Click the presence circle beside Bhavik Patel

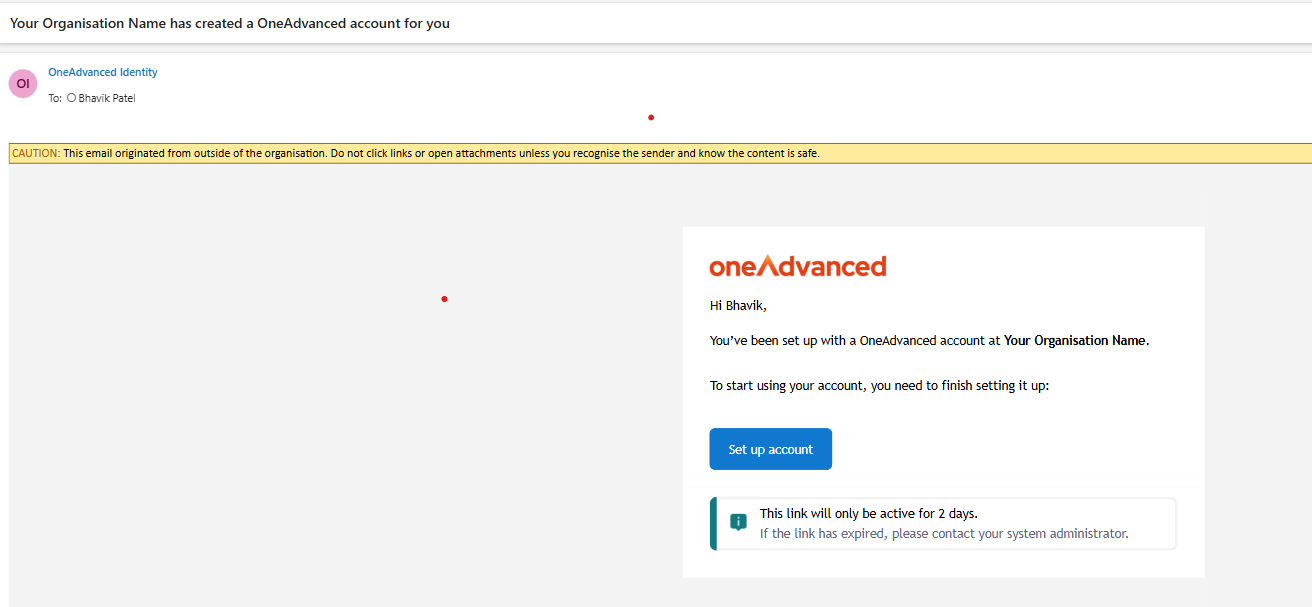pyautogui.click(x=71, y=98)
